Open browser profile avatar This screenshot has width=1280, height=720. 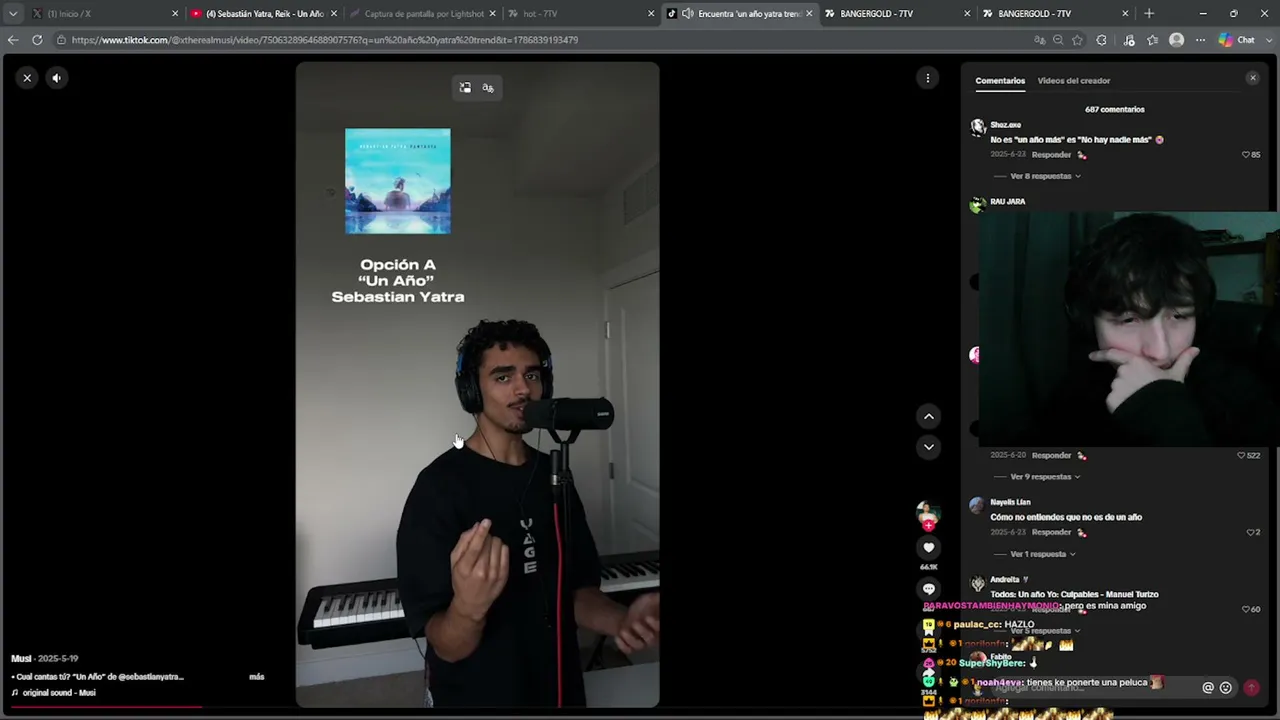1176,40
